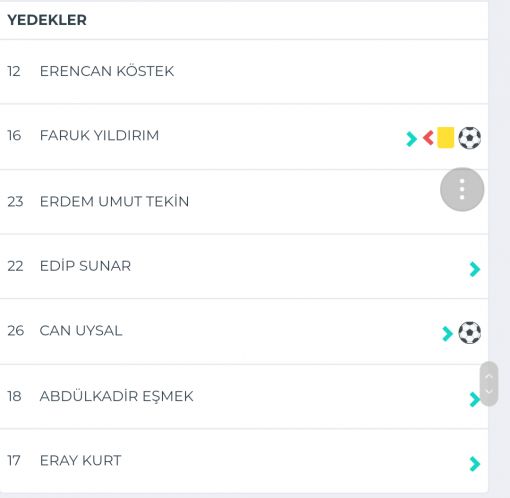Screen dimensions: 510x498
Task: Select player Faruk Yıldırım name
Action: [x=99, y=136]
